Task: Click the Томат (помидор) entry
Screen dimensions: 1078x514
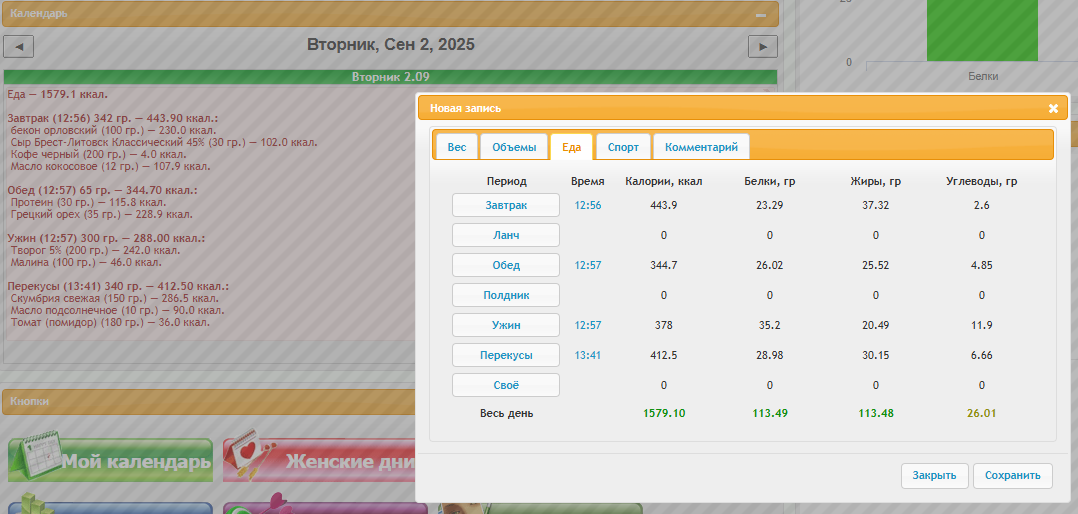Action: tap(110, 322)
